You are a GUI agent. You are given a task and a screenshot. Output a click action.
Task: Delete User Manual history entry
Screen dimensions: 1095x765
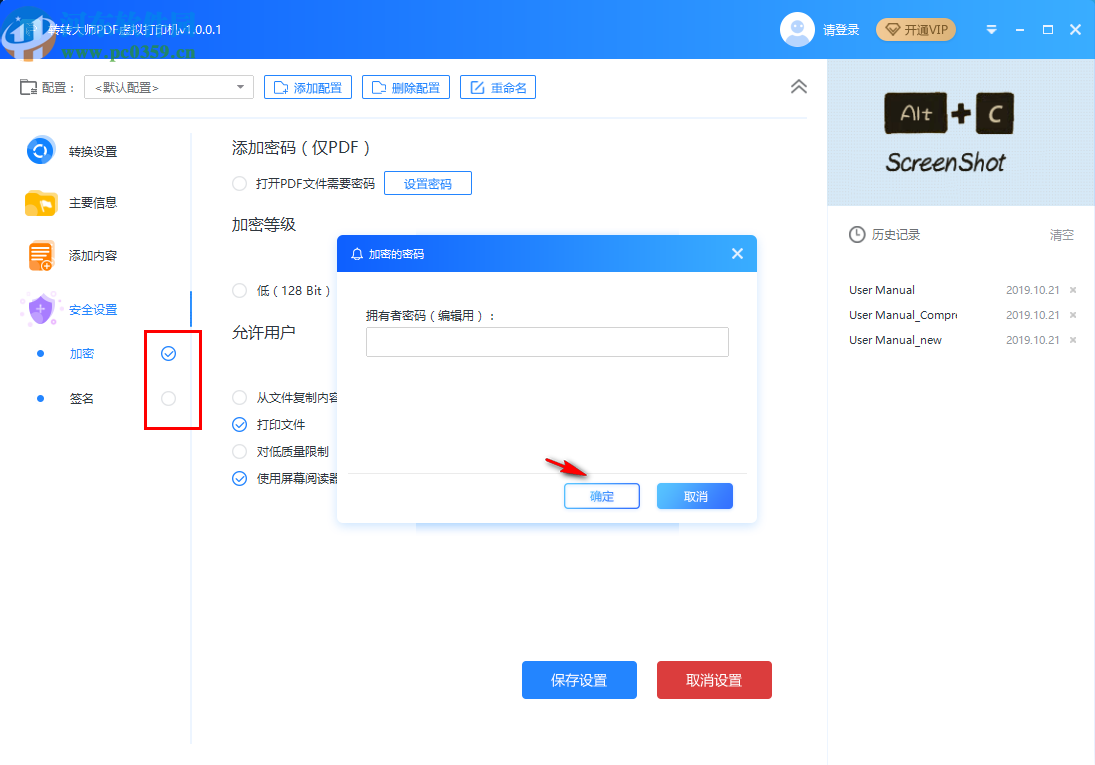point(1073,290)
